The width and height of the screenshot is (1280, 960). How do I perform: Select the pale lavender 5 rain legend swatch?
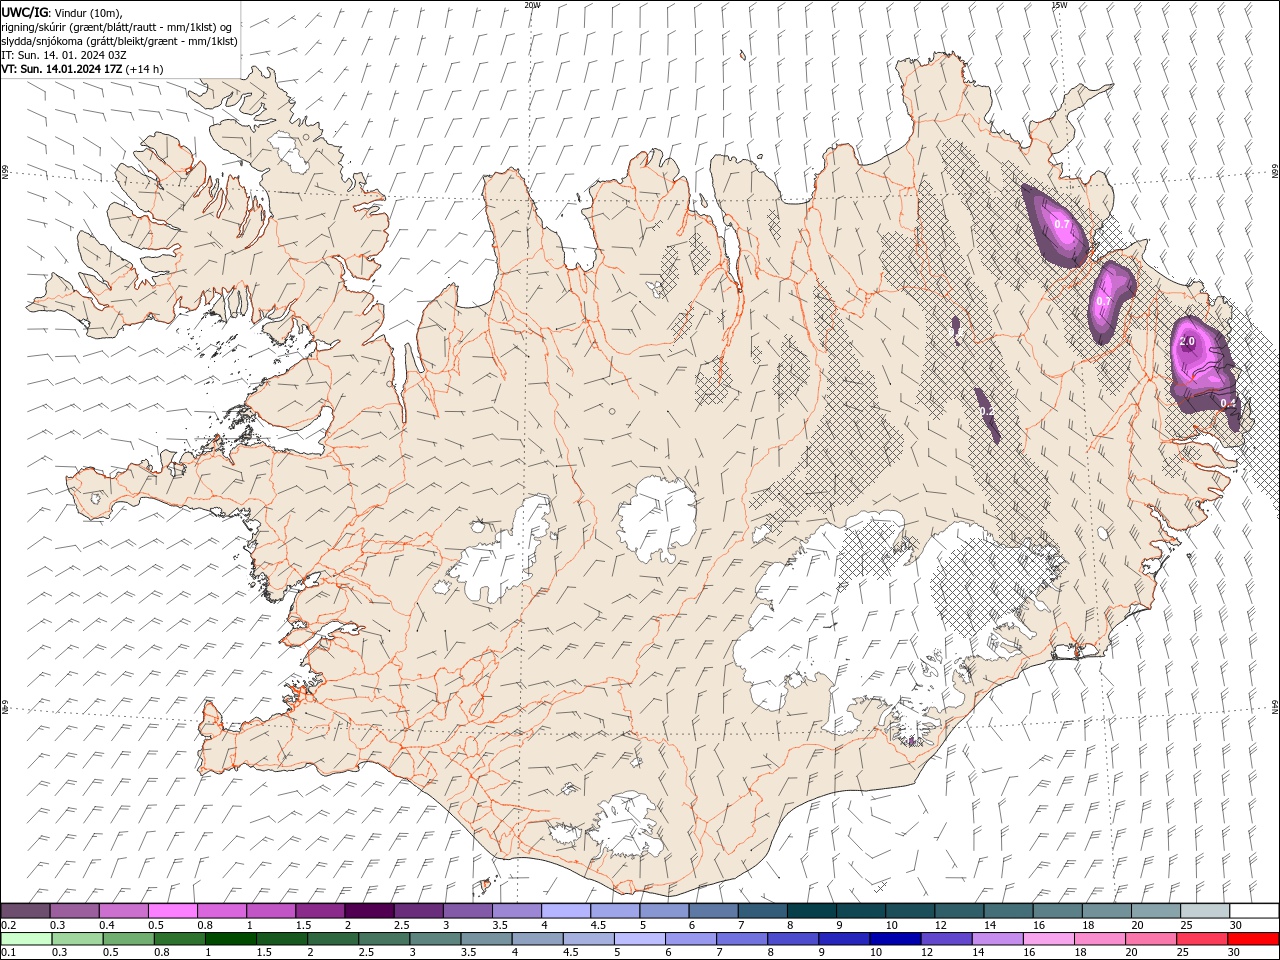point(639,939)
